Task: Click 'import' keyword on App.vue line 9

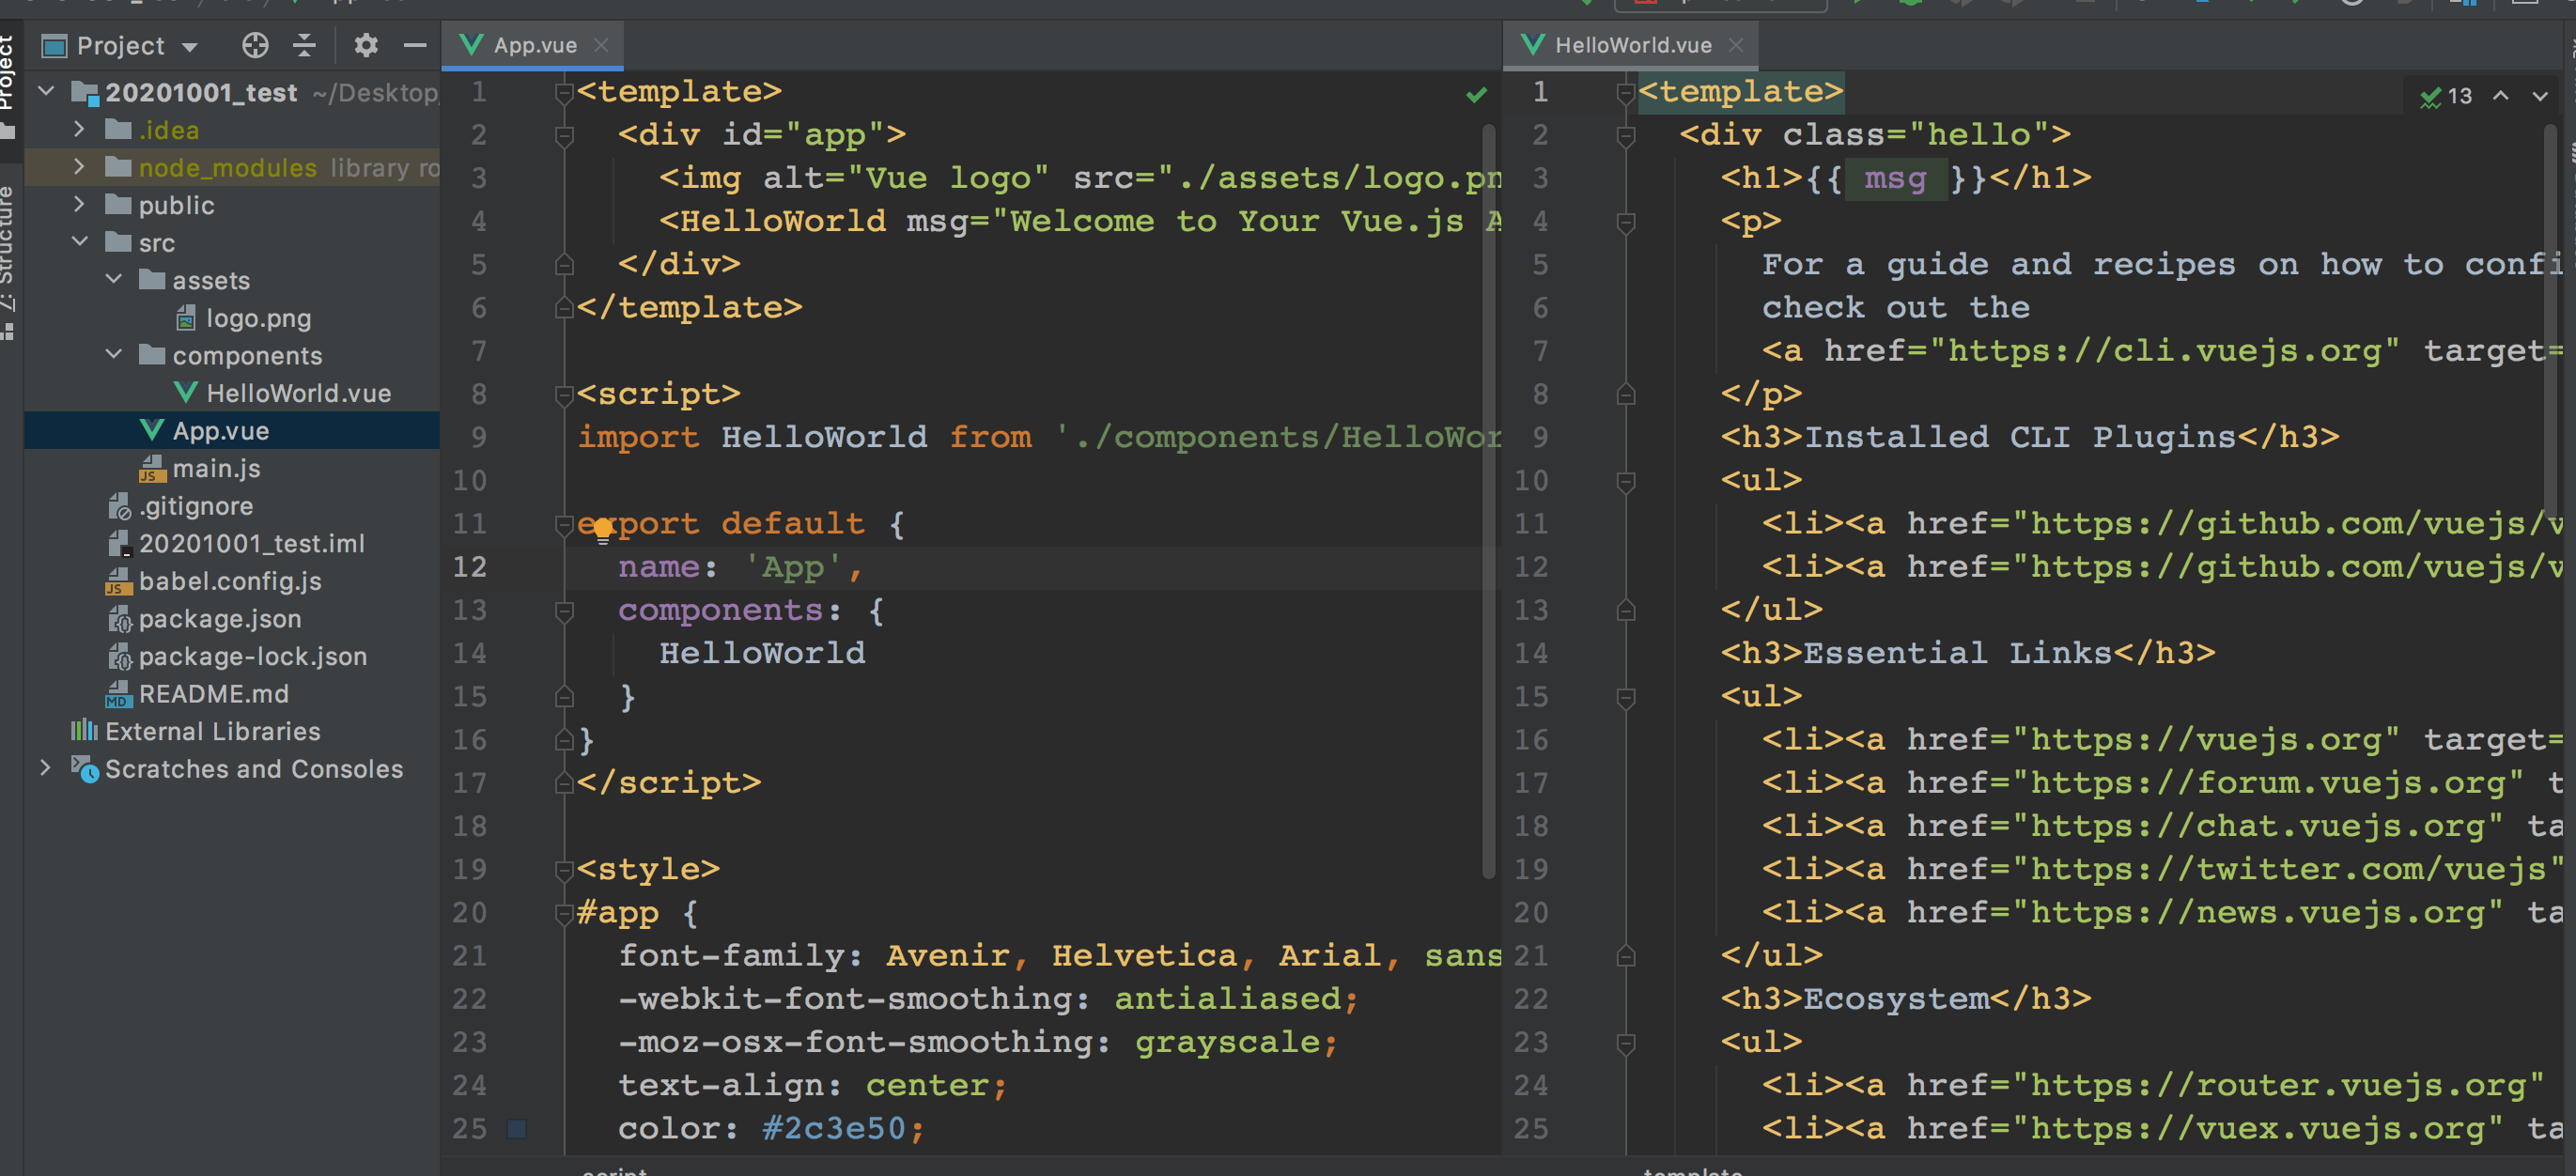Action: [x=638, y=437]
